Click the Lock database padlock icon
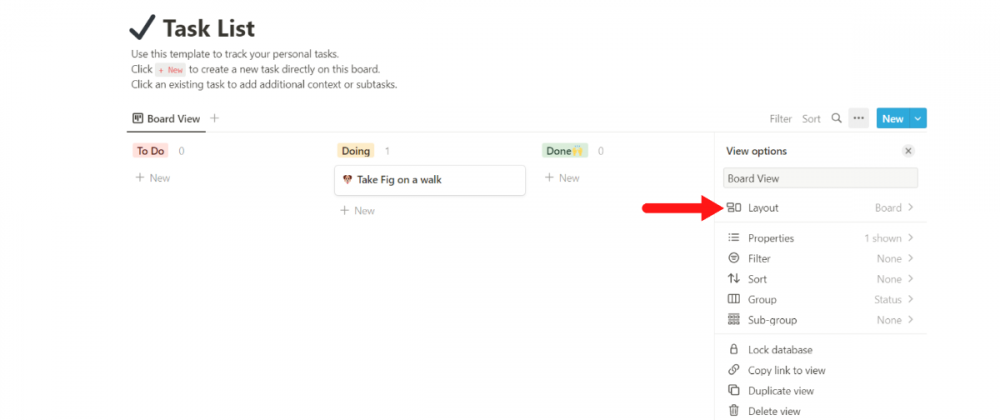 (x=734, y=350)
